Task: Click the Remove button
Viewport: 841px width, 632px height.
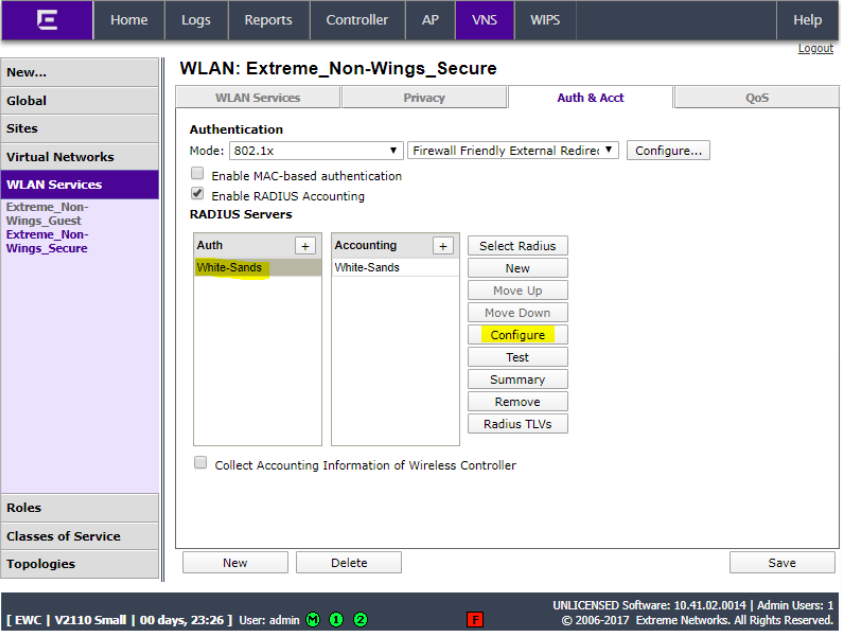Action: [518, 402]
